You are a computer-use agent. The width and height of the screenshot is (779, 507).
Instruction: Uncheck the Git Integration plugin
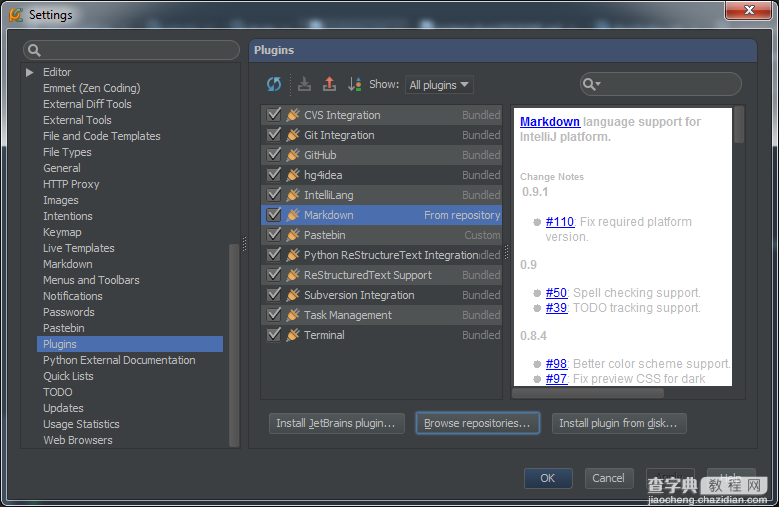tap(274, 135)
